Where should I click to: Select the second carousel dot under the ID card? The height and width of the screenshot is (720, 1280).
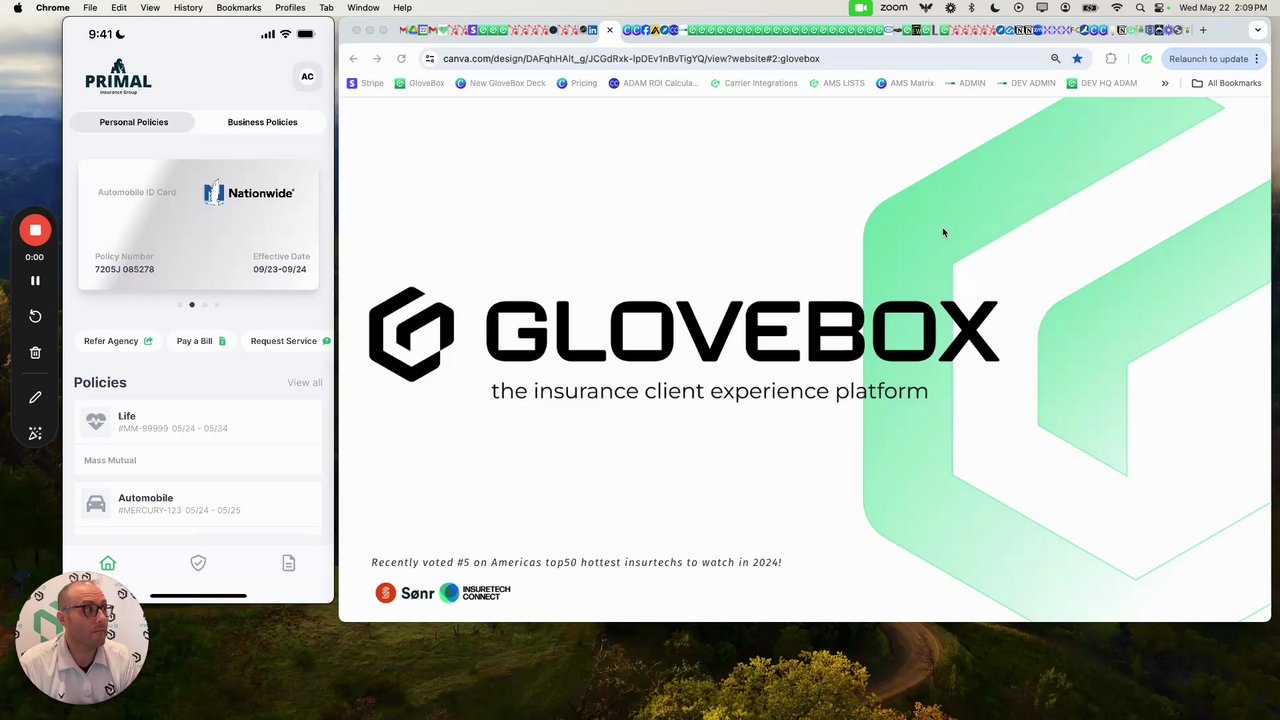(x=192, y=305)
